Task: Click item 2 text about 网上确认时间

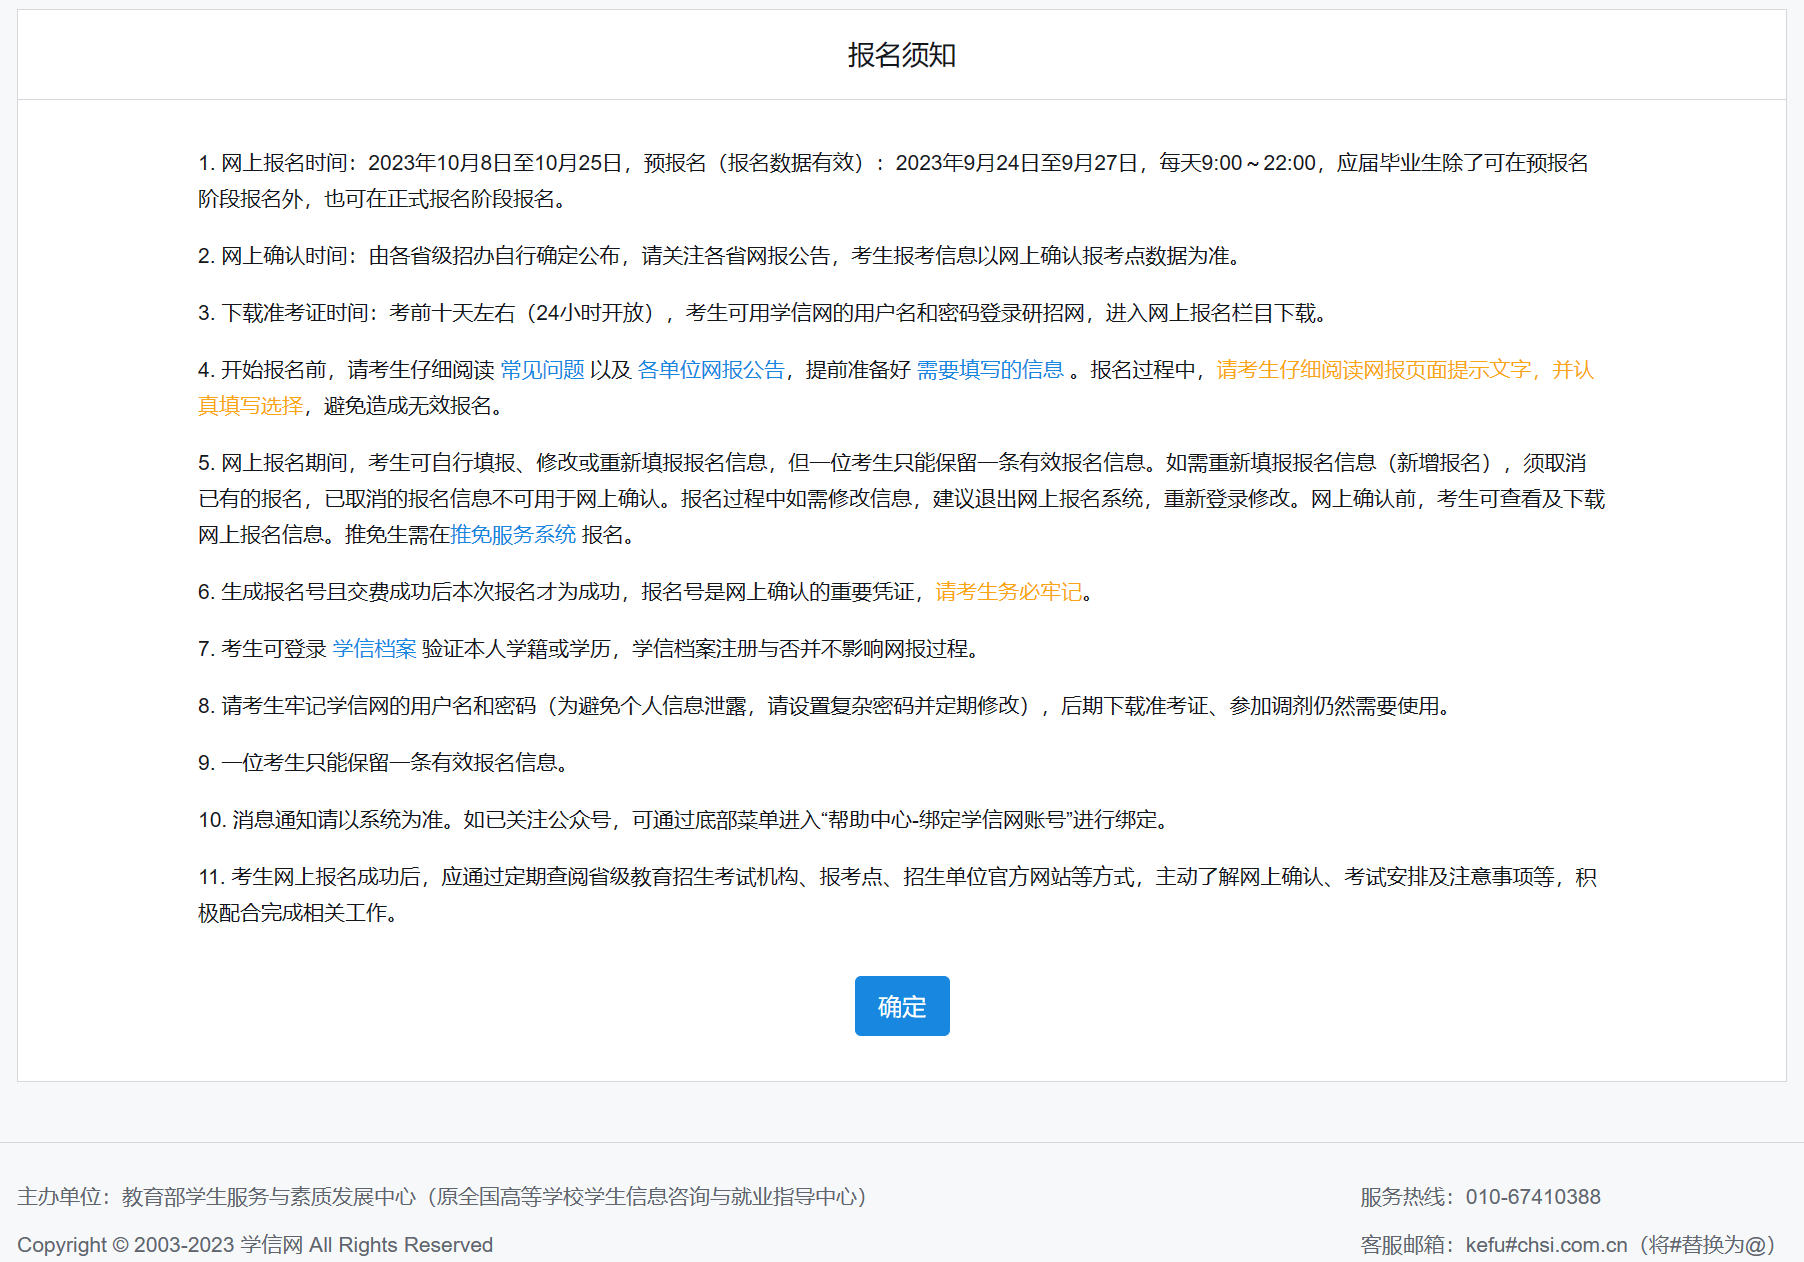Action: point(720,256)
